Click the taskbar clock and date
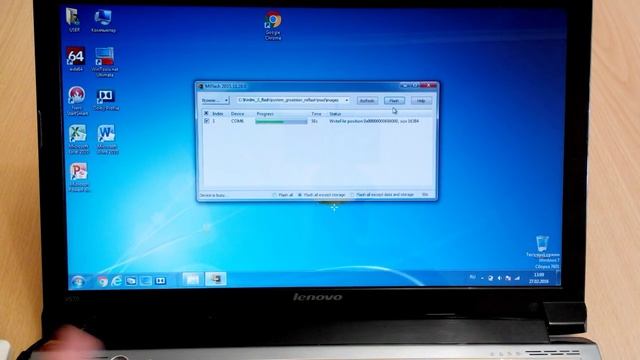The image size is (640, 360). 539,278
